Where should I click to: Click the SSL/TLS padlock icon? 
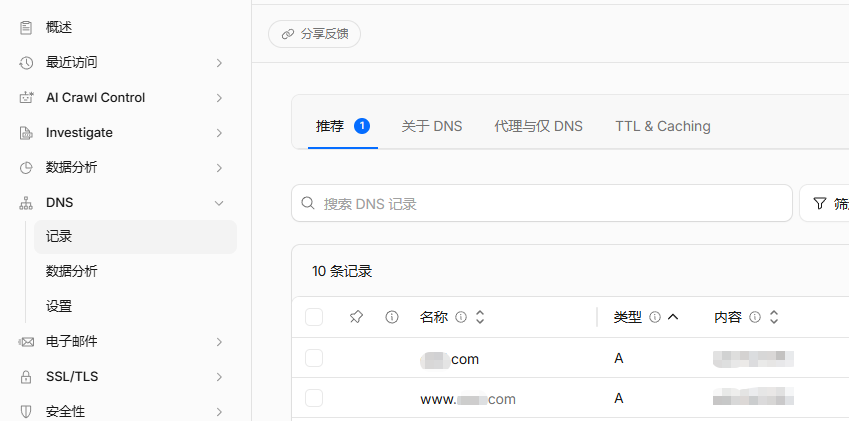[26, 377]
